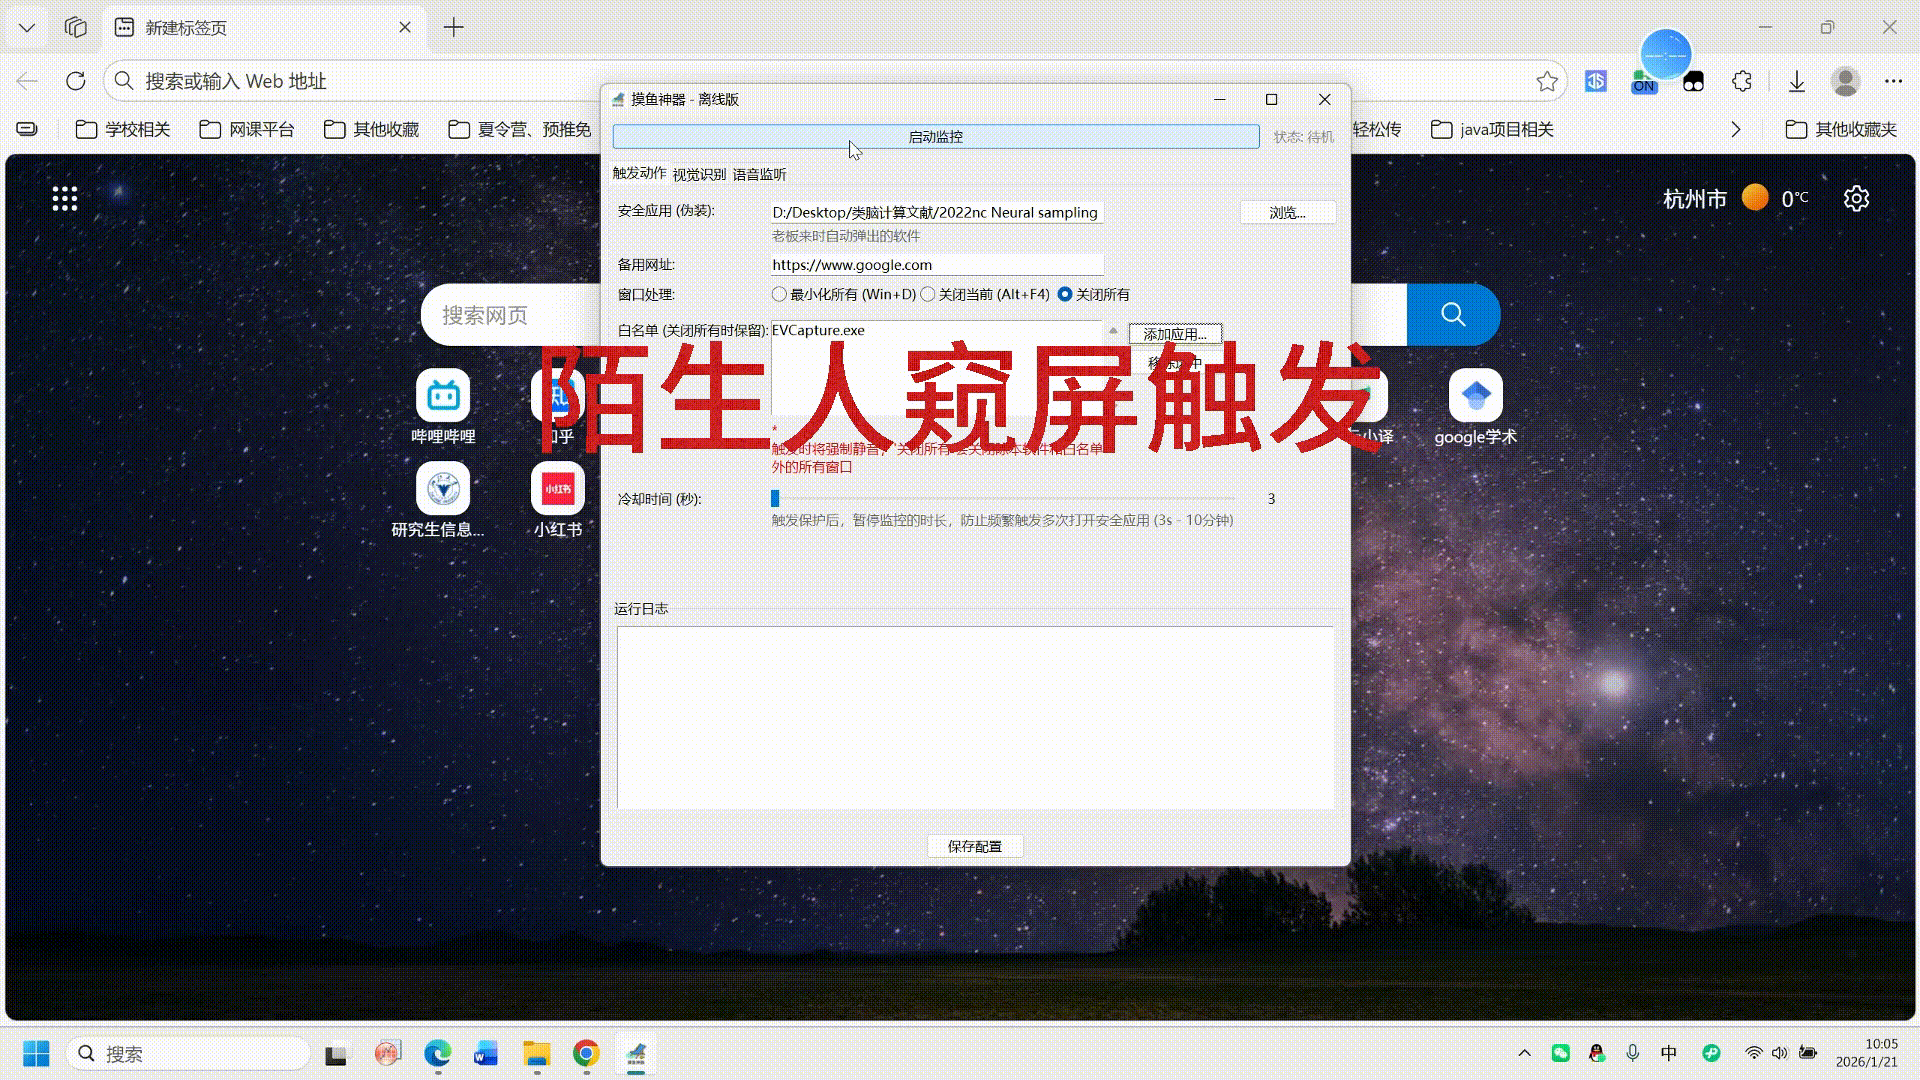Image resolution: width=1920 pixels, height=1080 pixels.
Task: Adjust the 冷却时间 cooldown slider
Action: click(774, 497)
